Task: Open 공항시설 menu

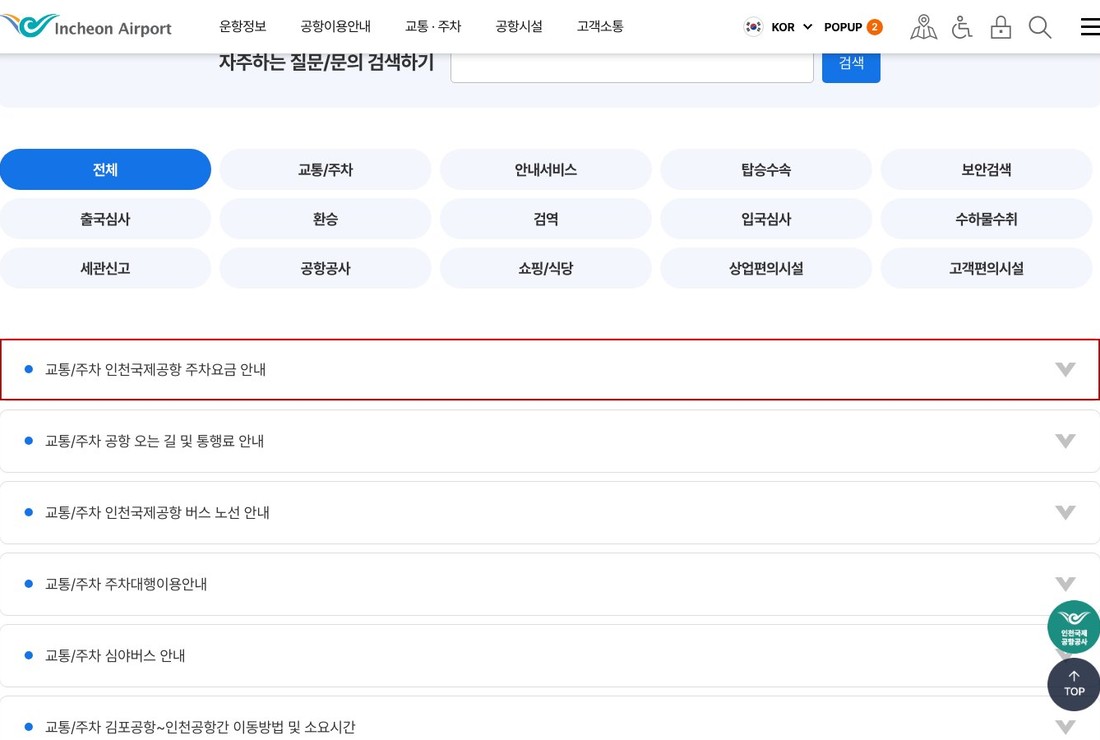Action: (519, 27)
